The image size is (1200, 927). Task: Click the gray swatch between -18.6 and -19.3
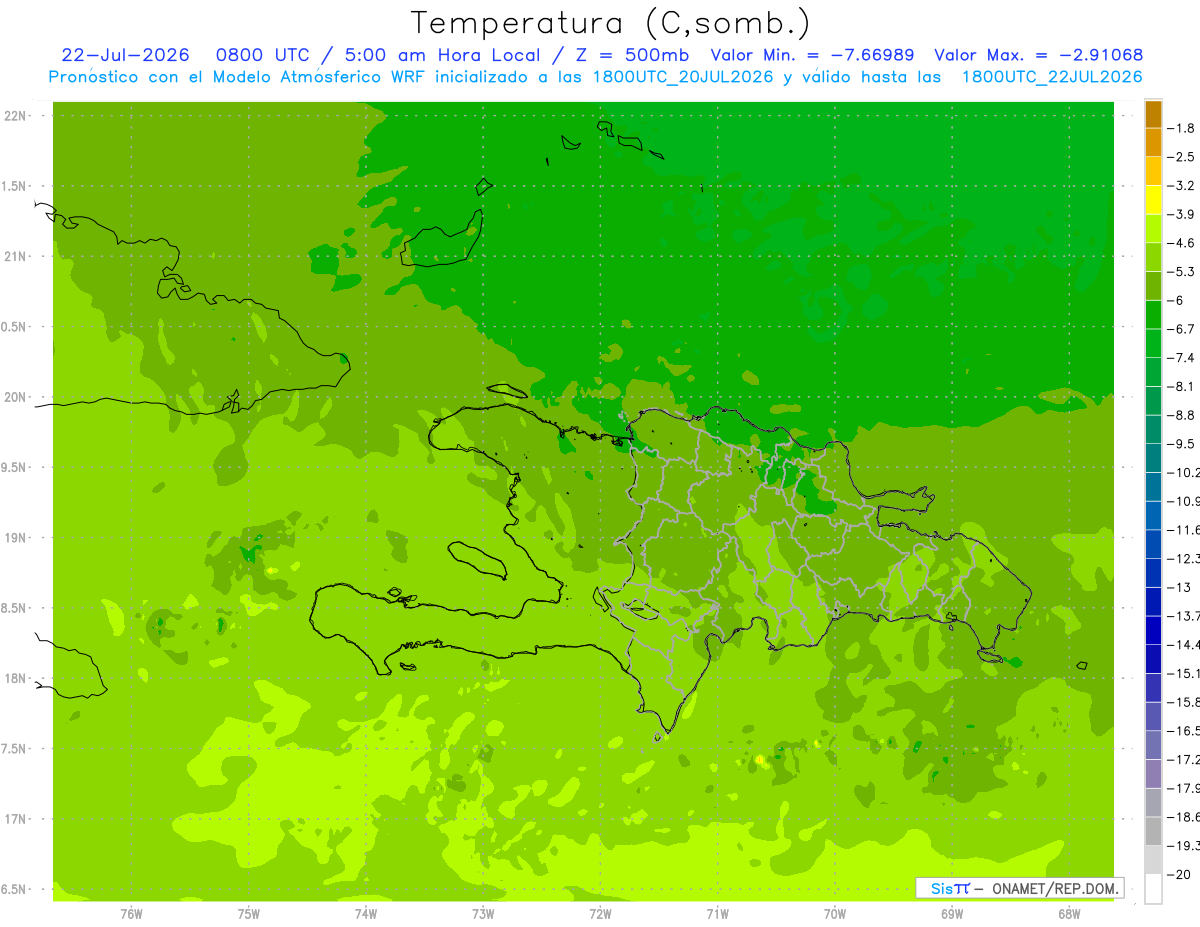pyautogui.click(x=1153, y=831)
